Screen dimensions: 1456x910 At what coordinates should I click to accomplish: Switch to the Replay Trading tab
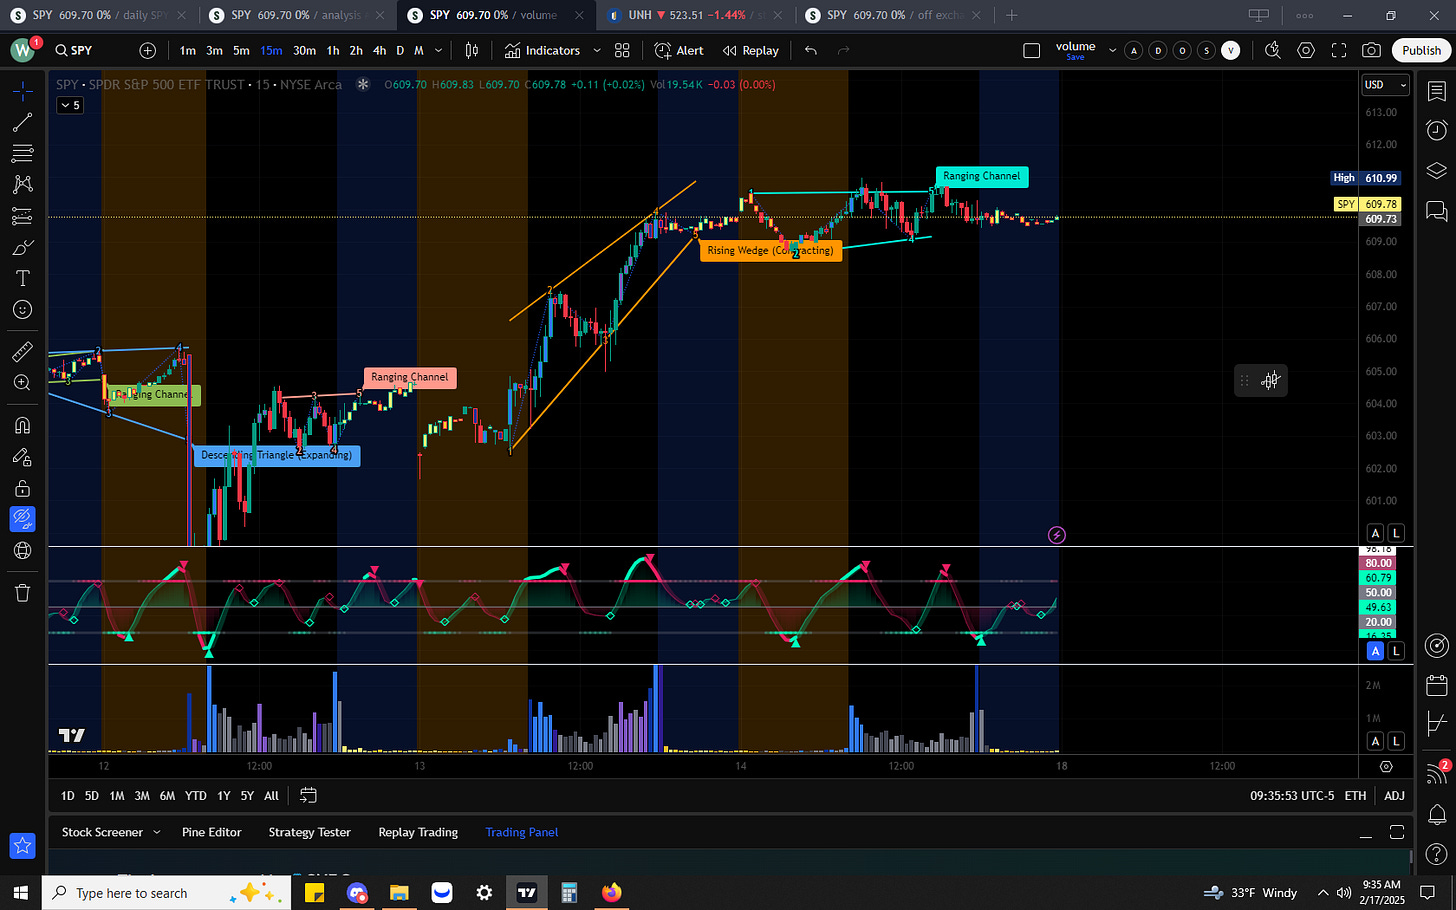[418, 832]
